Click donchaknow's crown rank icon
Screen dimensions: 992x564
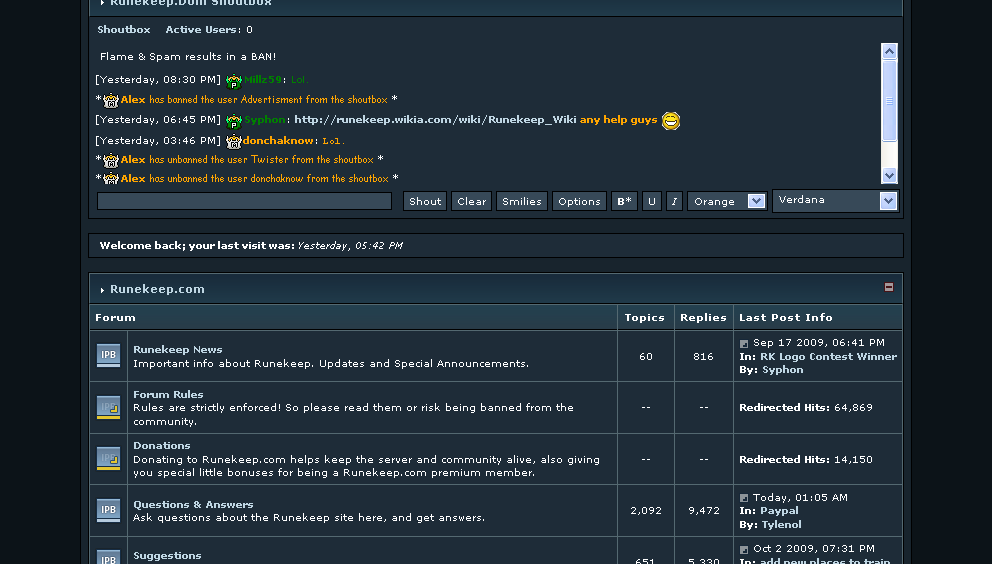(233, 141)
